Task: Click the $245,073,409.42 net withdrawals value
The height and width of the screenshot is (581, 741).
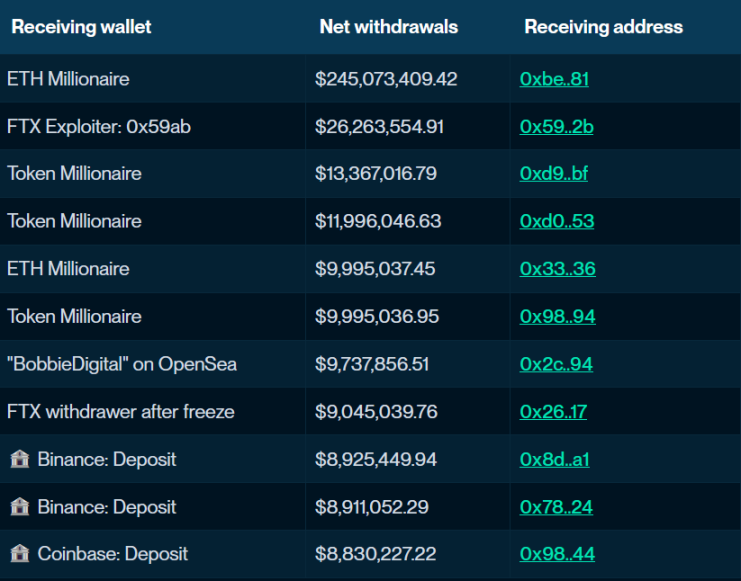Action: 386,78
